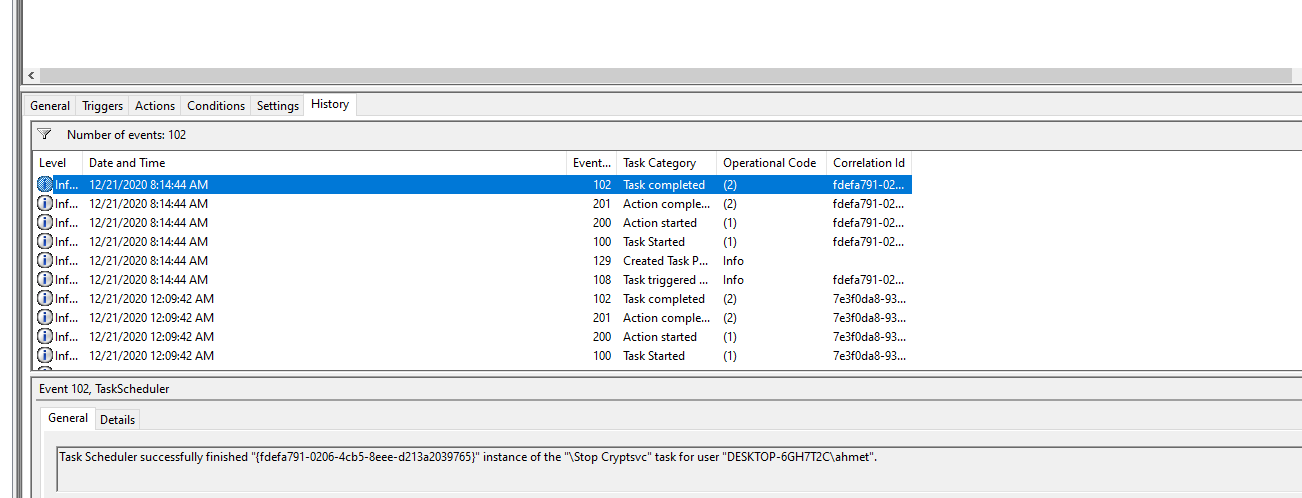Click correlation id 7e3f0da8-93... of Task completed row
The height and width of the screenshot is (498, 1302).
[x=868, y=299]
